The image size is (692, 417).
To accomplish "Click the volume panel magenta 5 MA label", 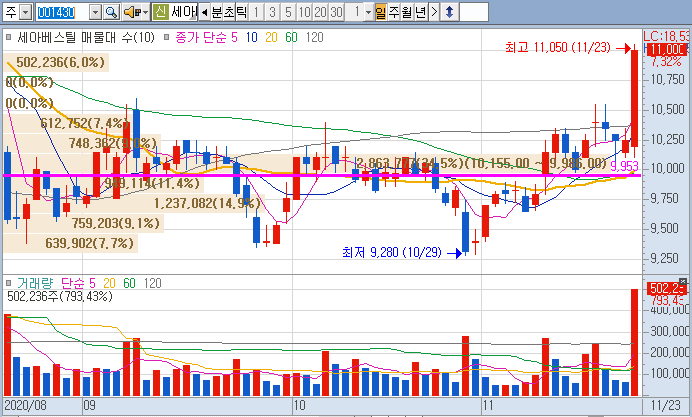I will pyautogui.click(x=92, y=283).
